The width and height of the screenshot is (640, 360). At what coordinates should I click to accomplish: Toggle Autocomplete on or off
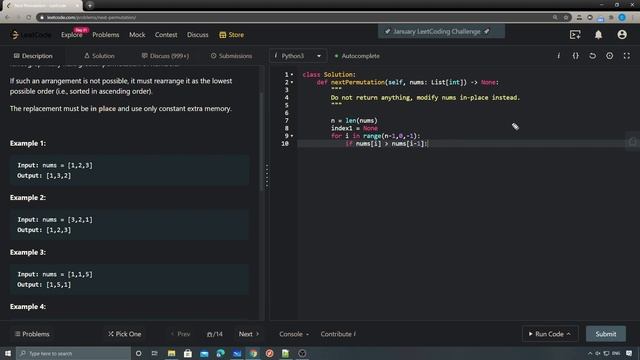click(357, 56)
